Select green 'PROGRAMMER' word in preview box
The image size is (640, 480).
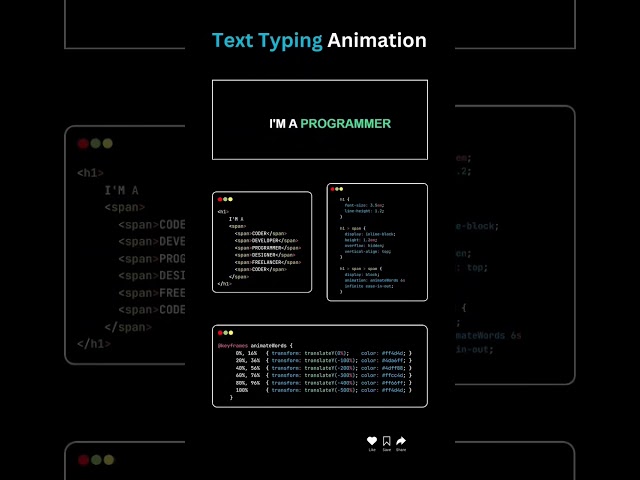tap(346, 124)
